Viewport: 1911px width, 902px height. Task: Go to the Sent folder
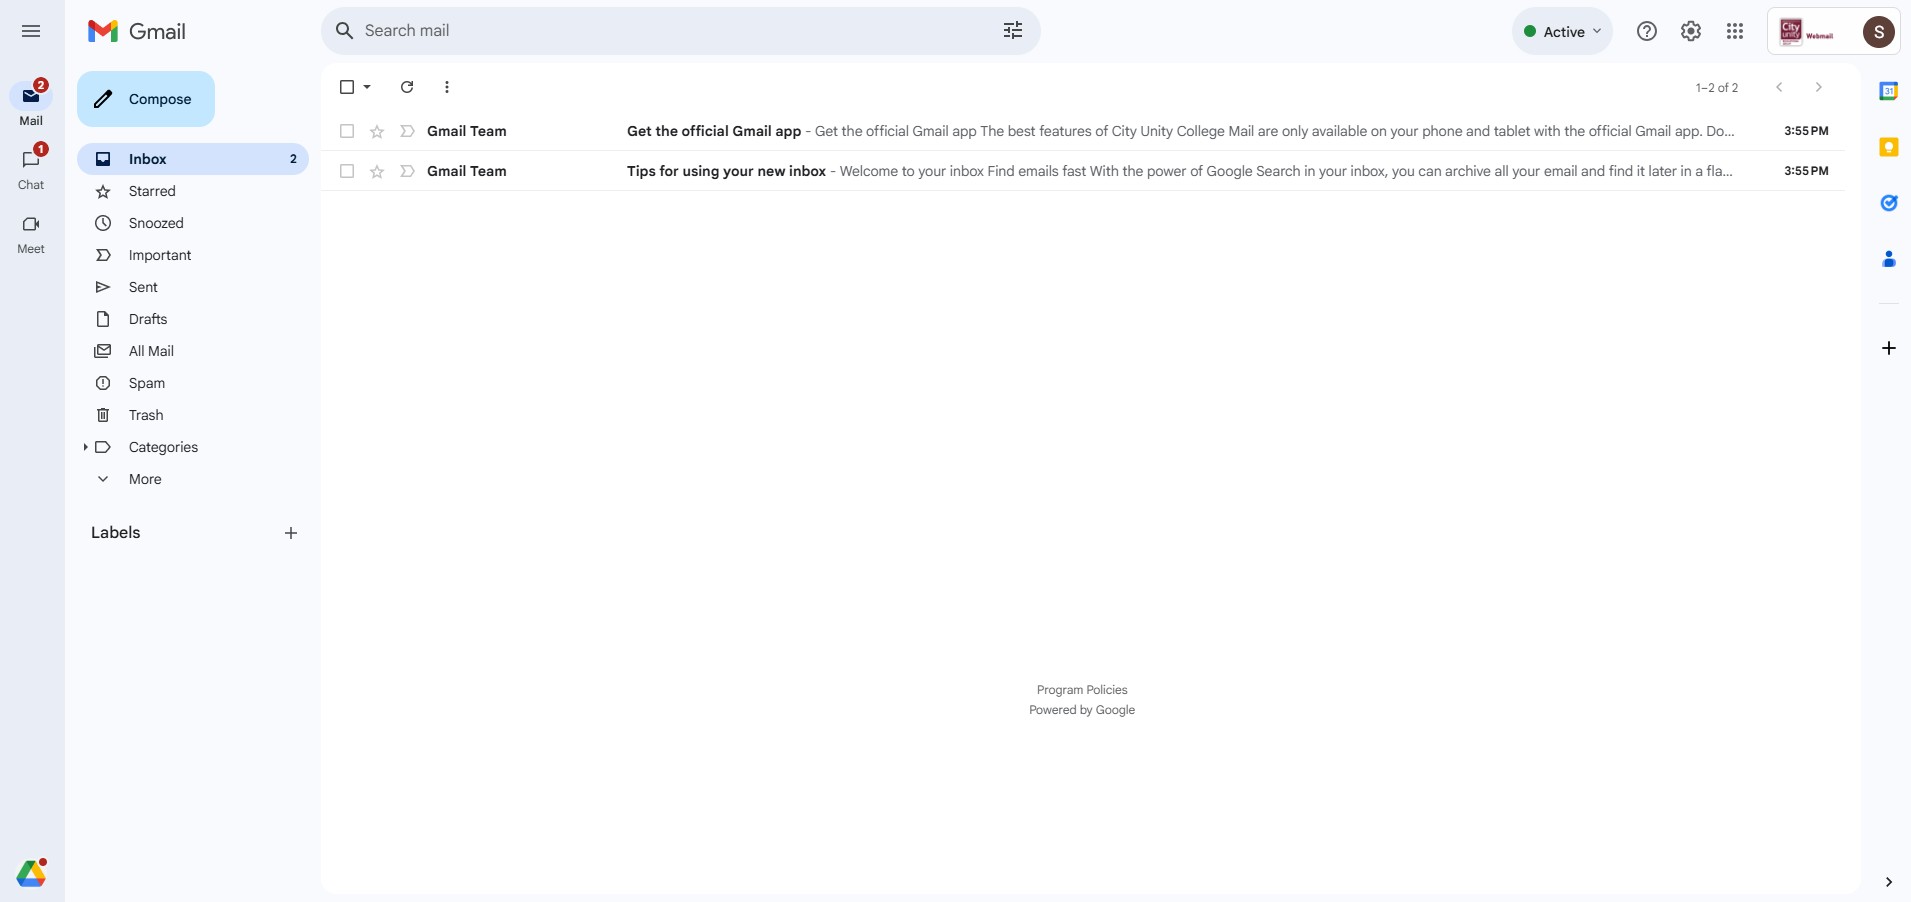click(143, 287)
